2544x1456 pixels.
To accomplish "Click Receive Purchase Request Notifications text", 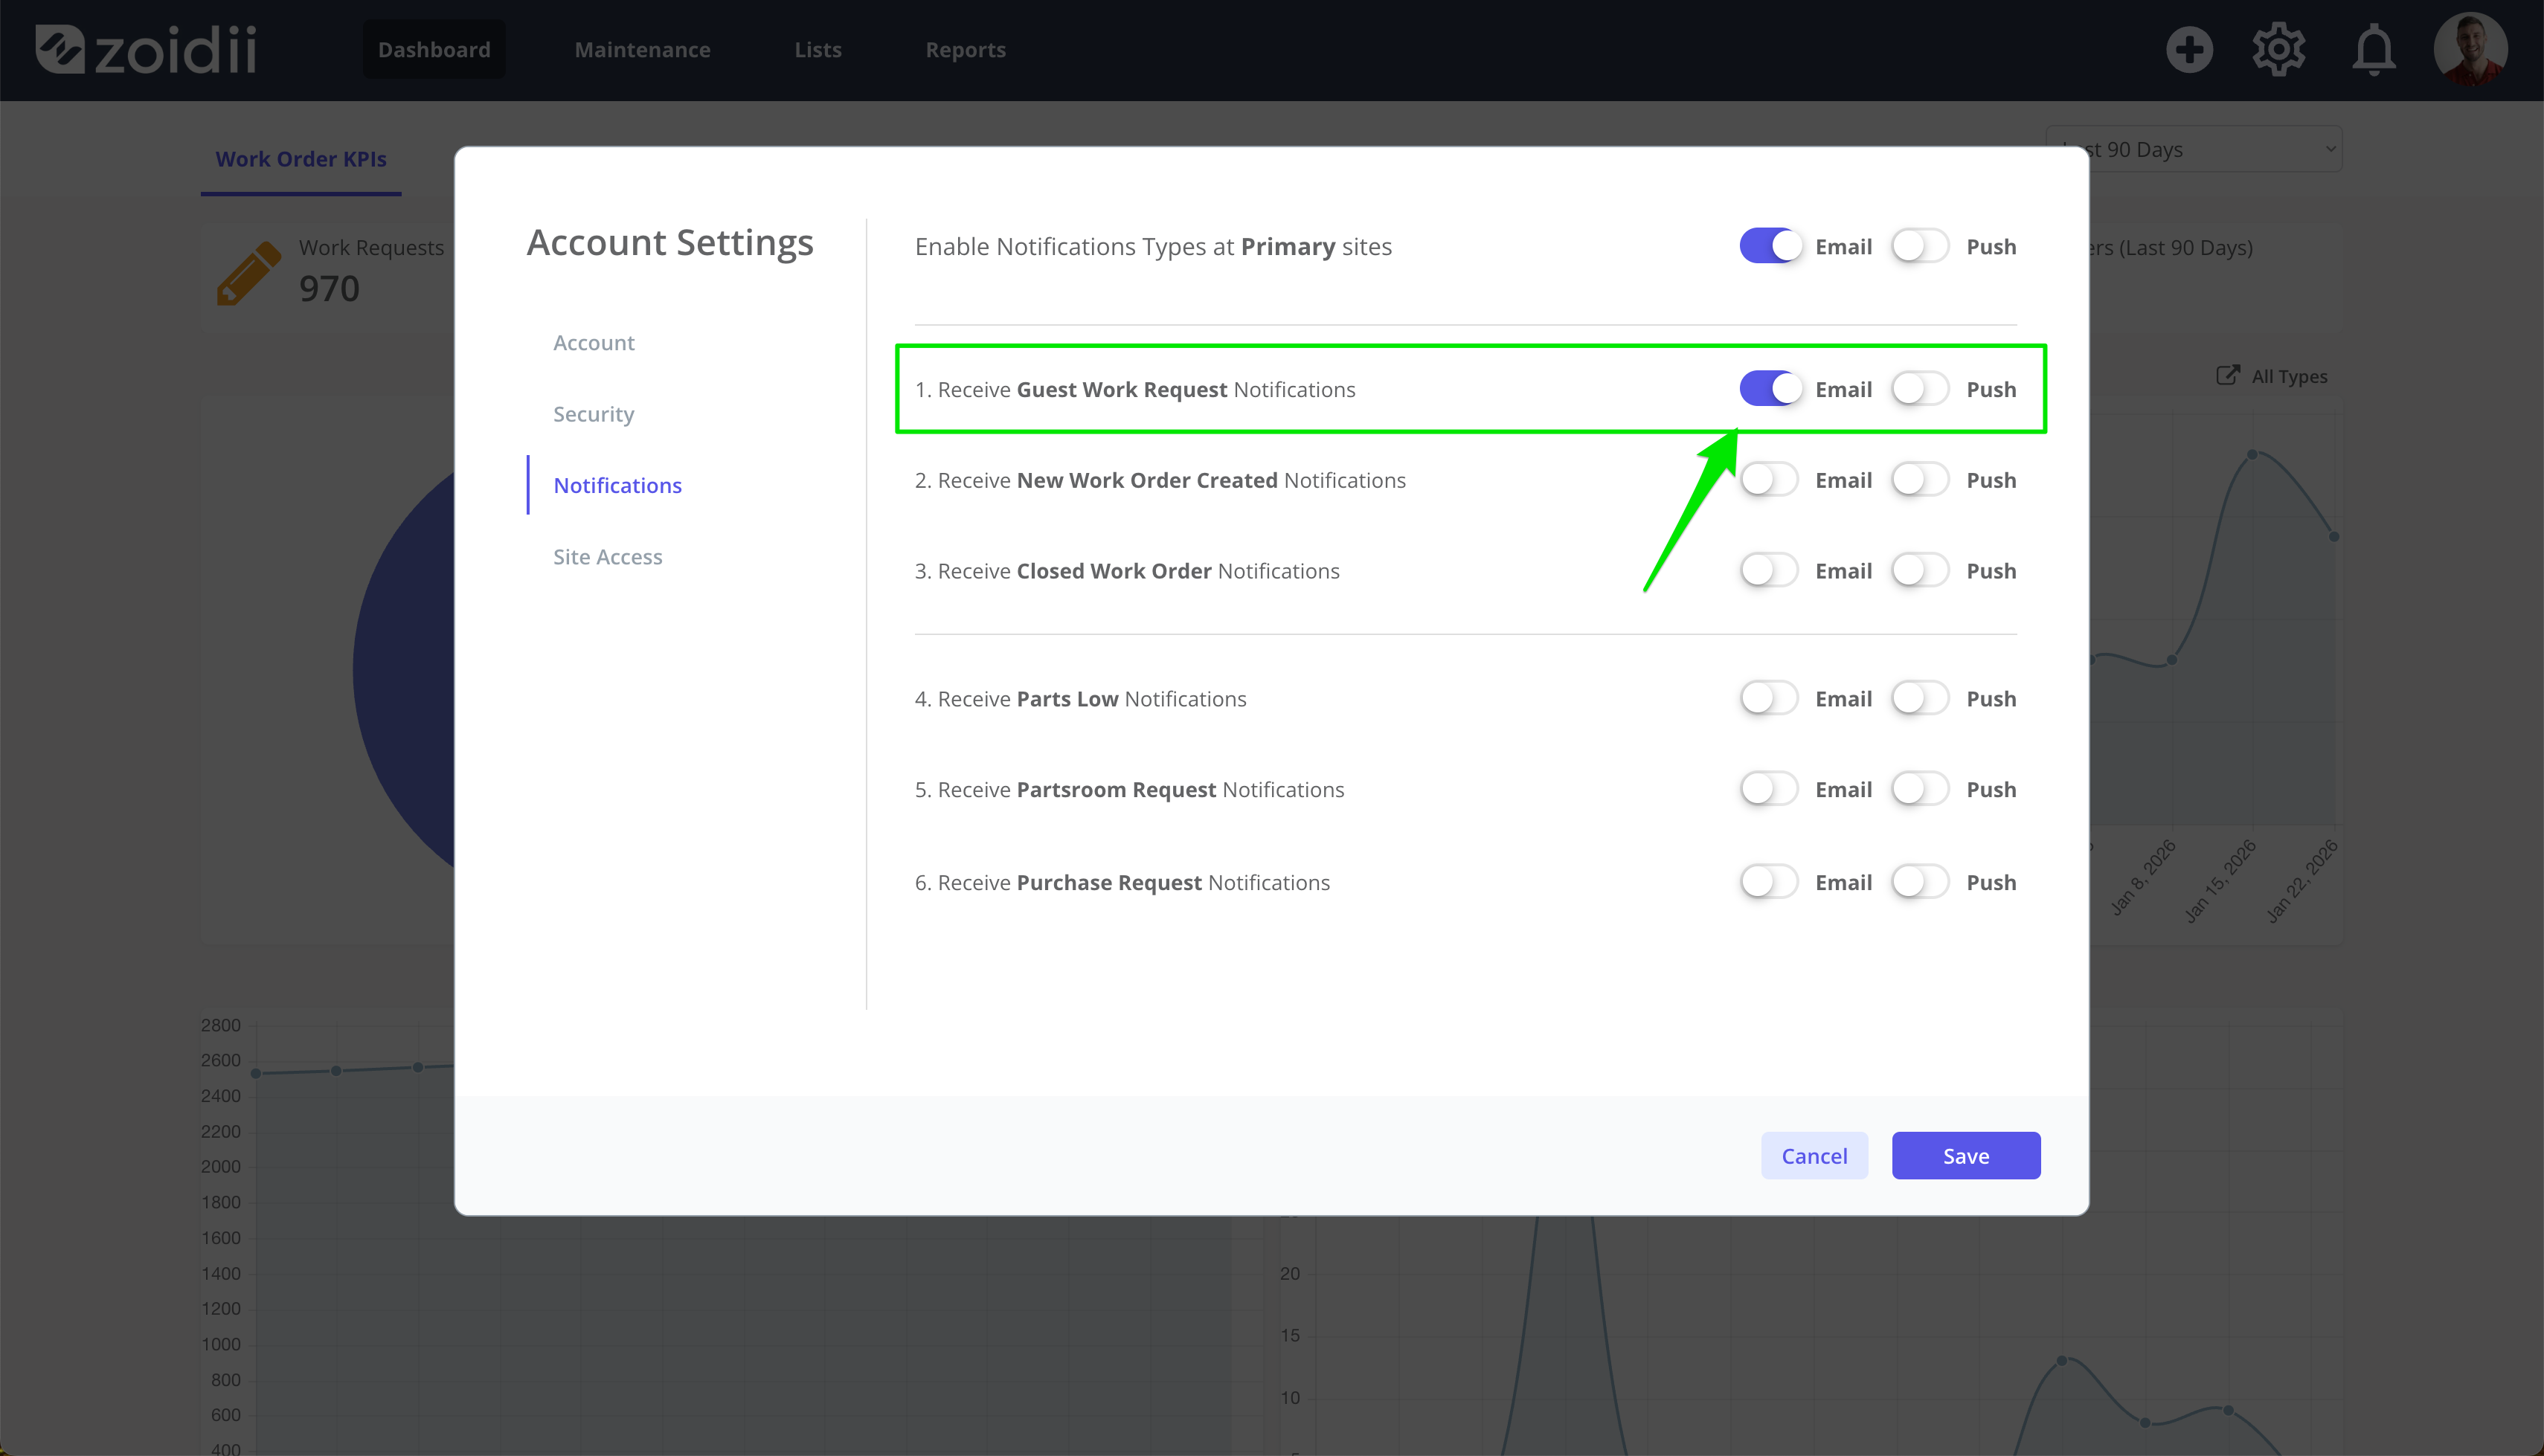I will [1122, 882].
